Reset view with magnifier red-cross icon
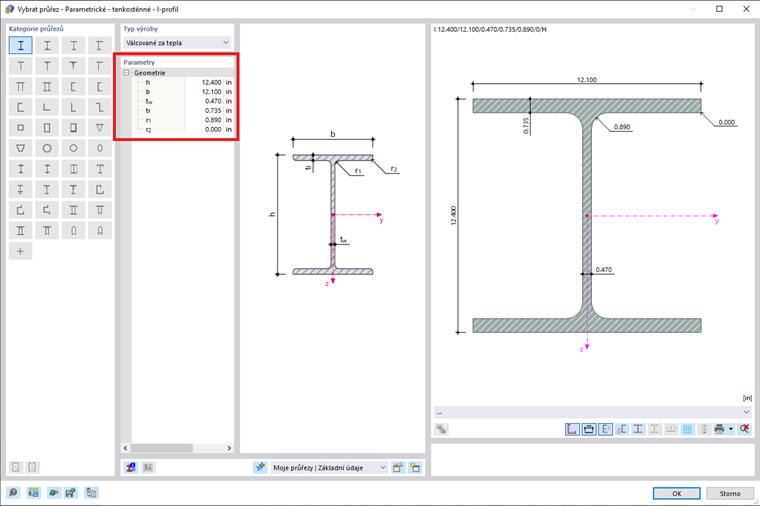This screenshot has width=760, height=506. pos(744,429)
